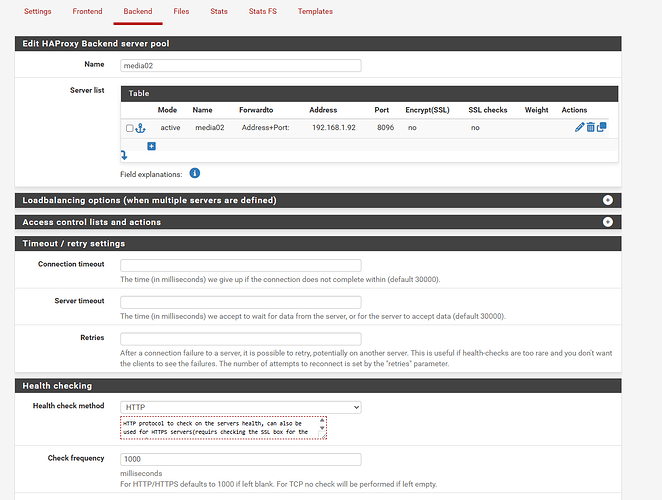Delete the media02 server with trash icon
This screenshot has width=662, height=500.
[x=591, y=128]
